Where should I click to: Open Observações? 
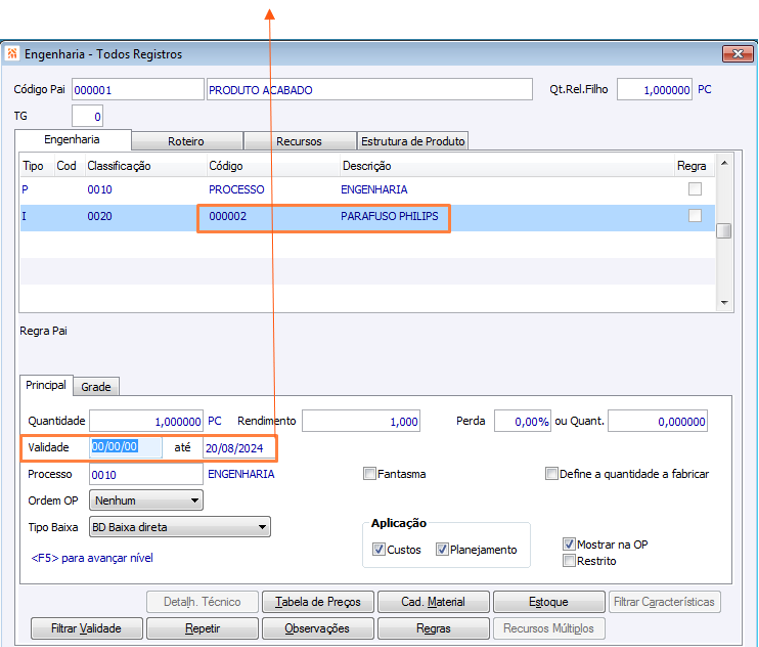pyautogui.click(x=318, y=628)
